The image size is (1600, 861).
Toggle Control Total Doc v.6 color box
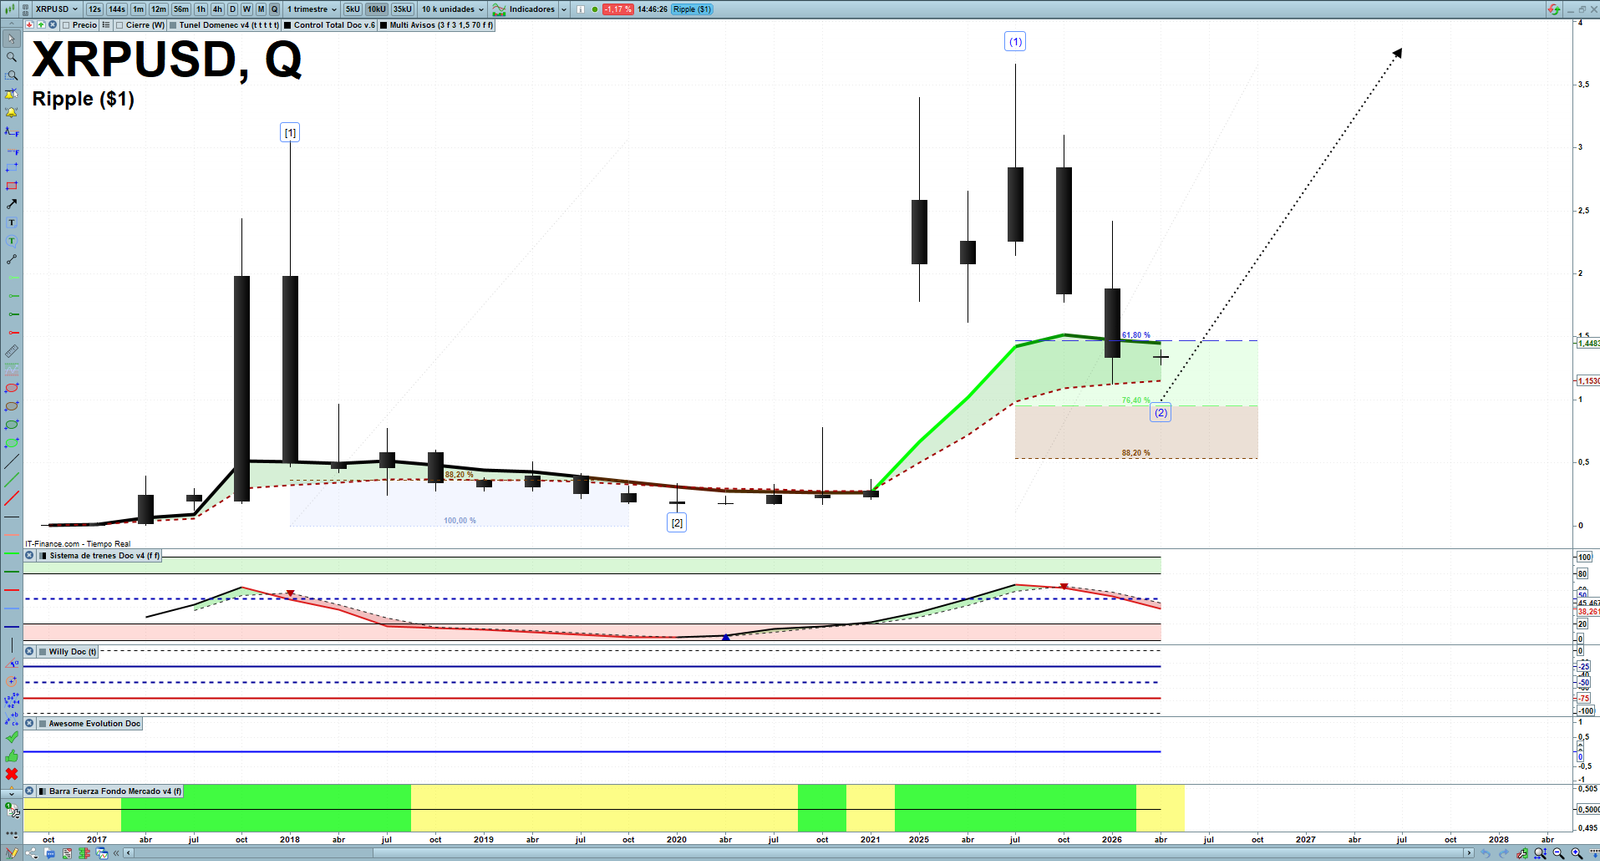pos(288,25)
